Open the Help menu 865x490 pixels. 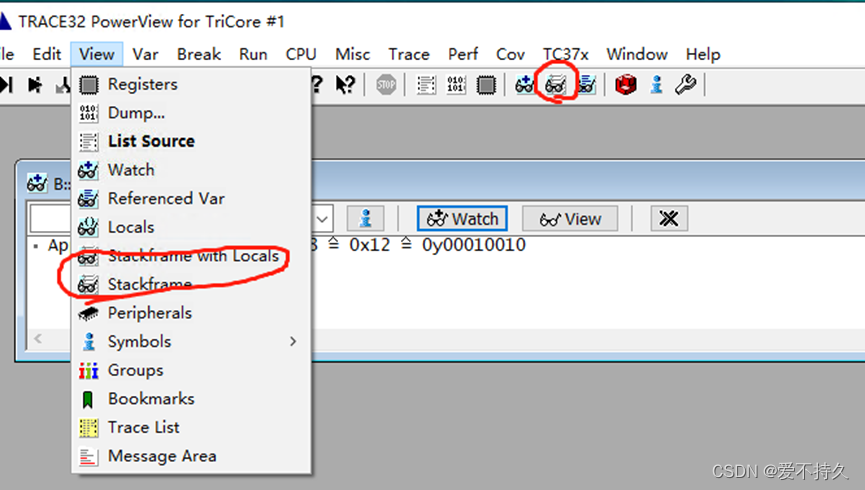pos(703,54)
